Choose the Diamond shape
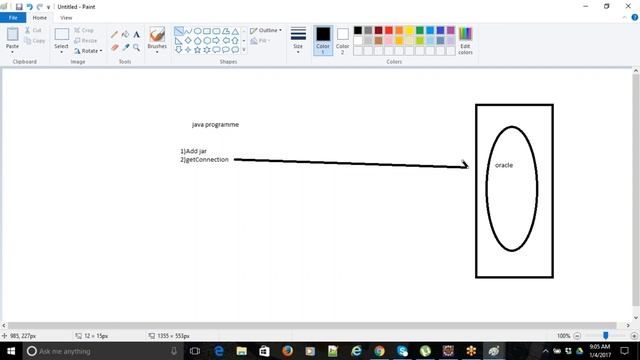This screenshot has width=640, height=360. [188, 40]
